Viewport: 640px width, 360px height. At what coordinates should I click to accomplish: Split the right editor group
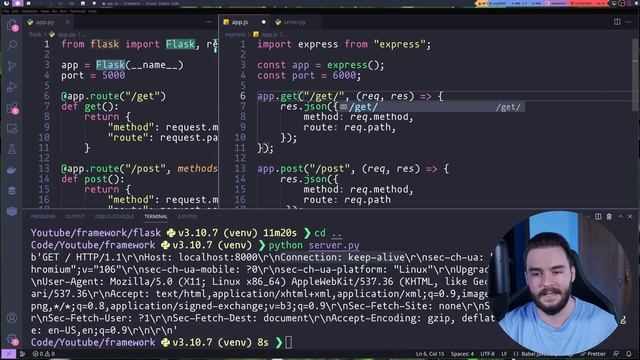tap(617, 22)
